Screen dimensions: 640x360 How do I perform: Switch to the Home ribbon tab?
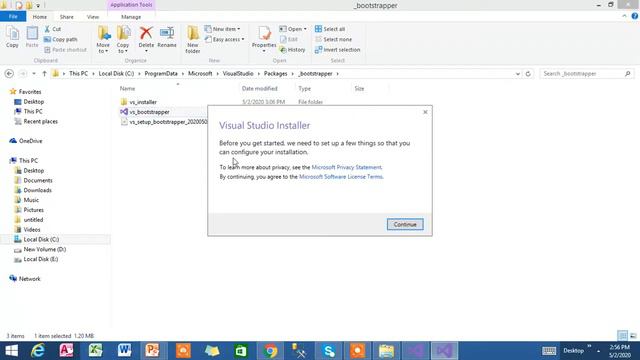40,17
